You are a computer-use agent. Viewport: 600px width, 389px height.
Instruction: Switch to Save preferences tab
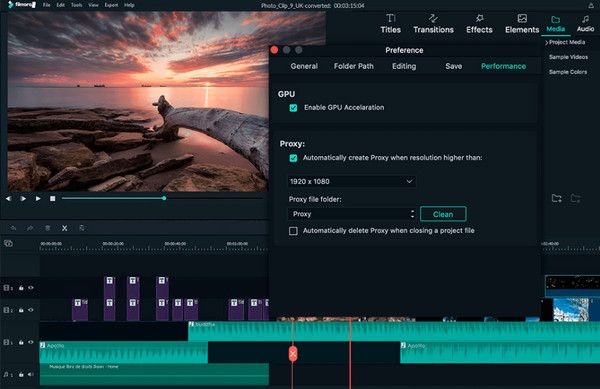click(x=453, y=66)
